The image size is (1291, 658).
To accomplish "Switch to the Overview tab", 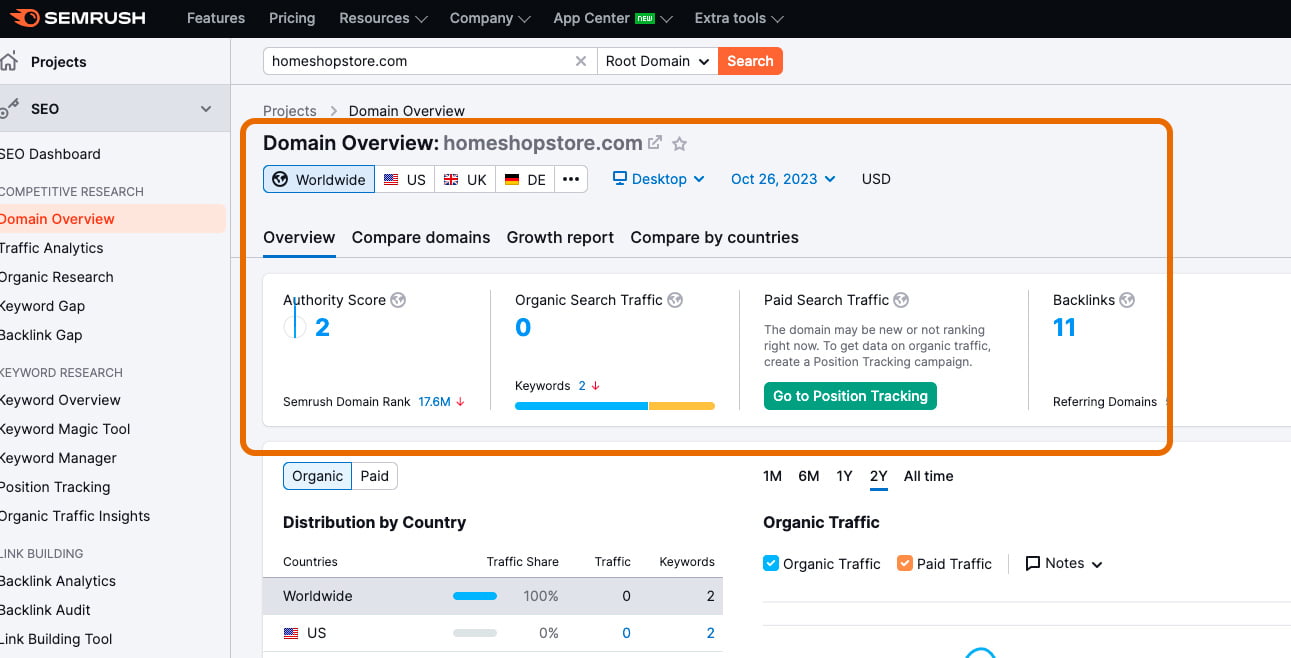I will 299,237.
